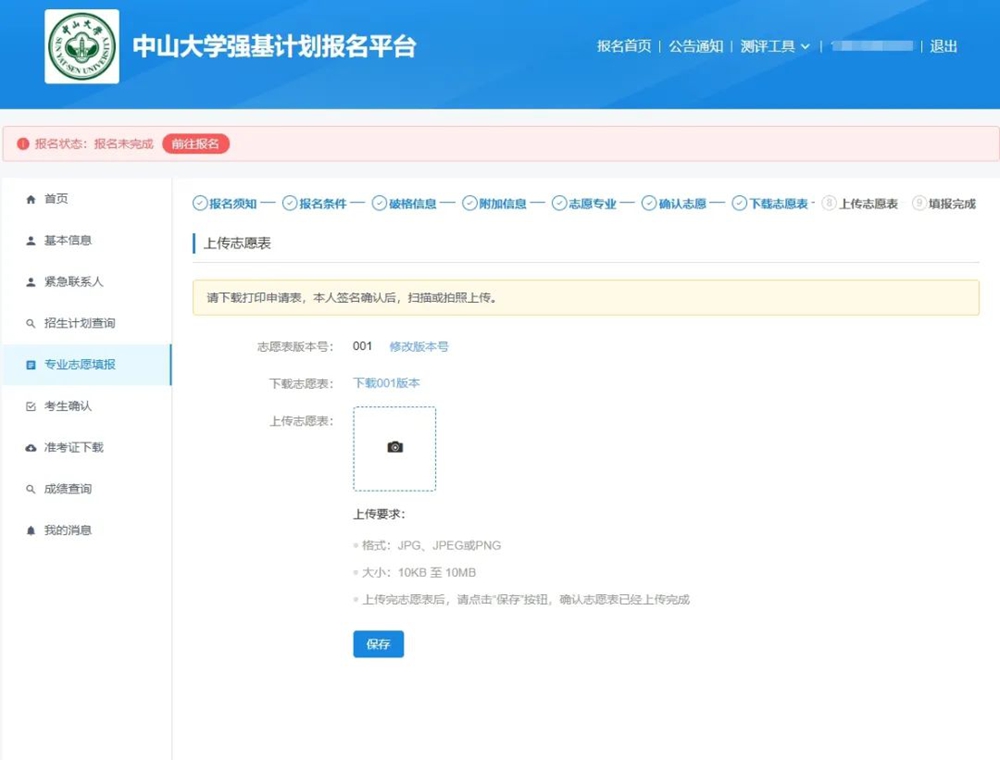Open the 紧急联系人 sidebar item
This screenshot has width=1000, height=760.
point(73,282)
